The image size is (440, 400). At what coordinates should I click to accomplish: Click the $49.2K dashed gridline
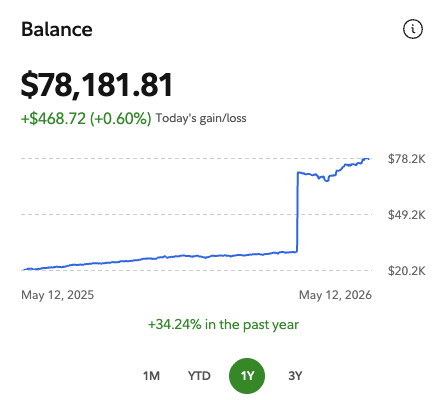tap(196, 214)
